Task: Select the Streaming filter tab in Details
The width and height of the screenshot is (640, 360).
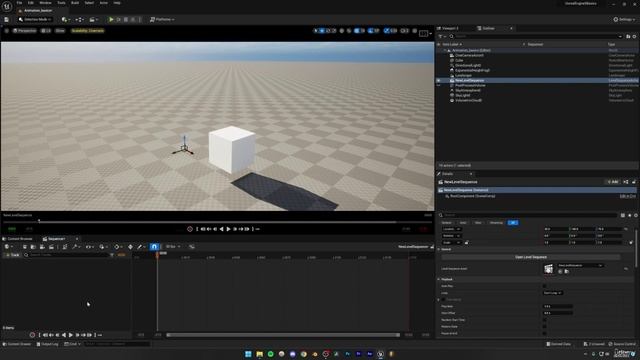Action: tap(496, 222)
